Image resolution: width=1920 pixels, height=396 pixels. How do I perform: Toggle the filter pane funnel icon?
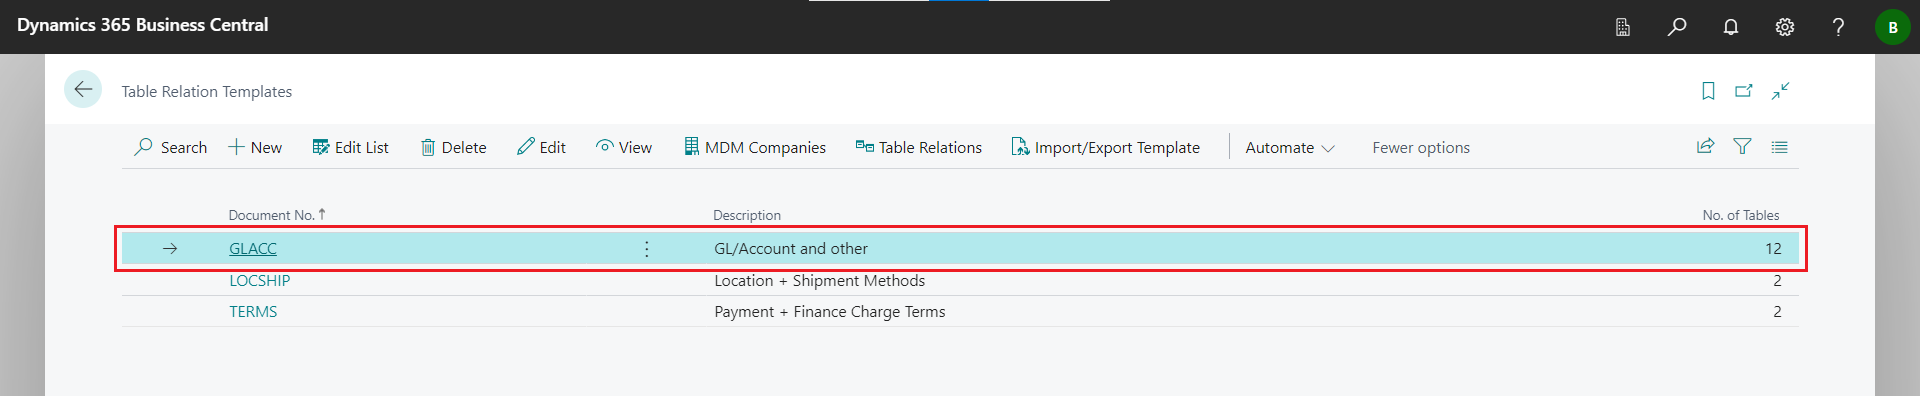tap(1743, 146)
